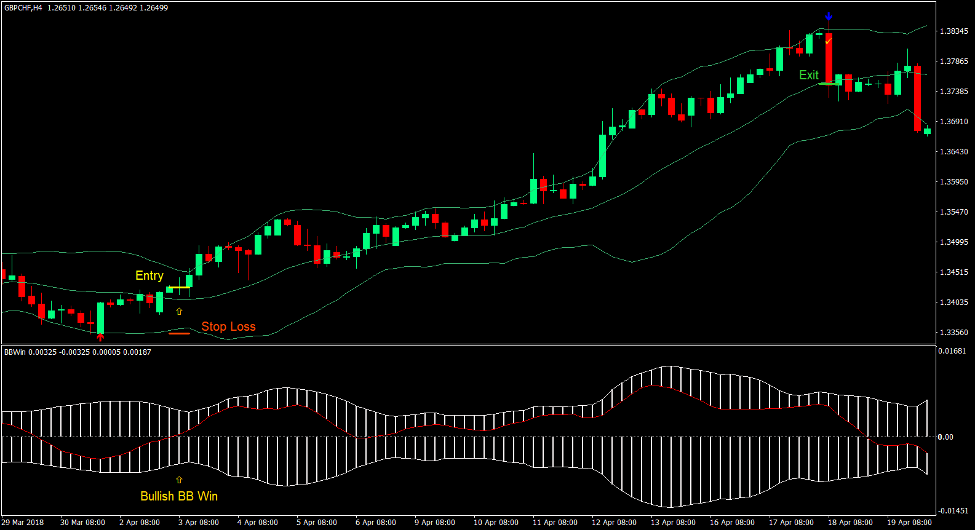Select the green Exit level line marker
This screenshot has height=531, width=977.
click(829, 84)
